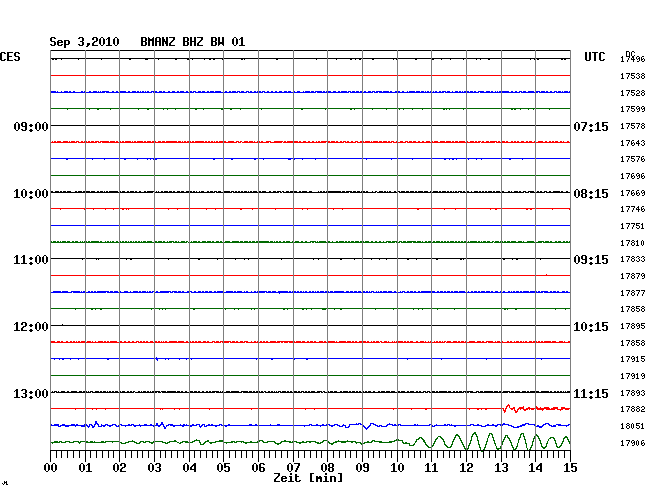
Task: Click the DC offset value 17528
Action: 633,93
